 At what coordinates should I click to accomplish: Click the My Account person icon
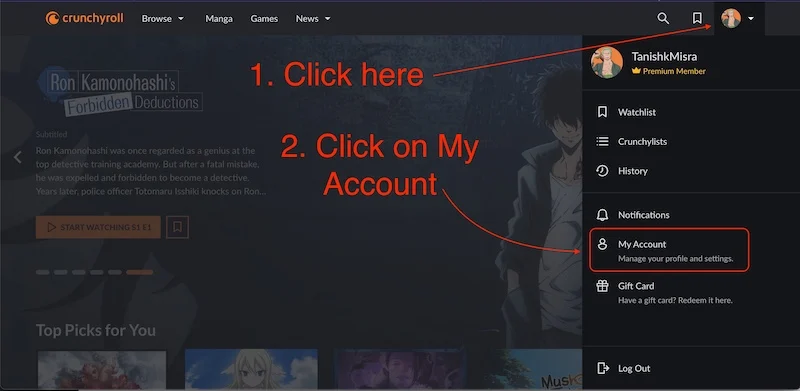602,244
